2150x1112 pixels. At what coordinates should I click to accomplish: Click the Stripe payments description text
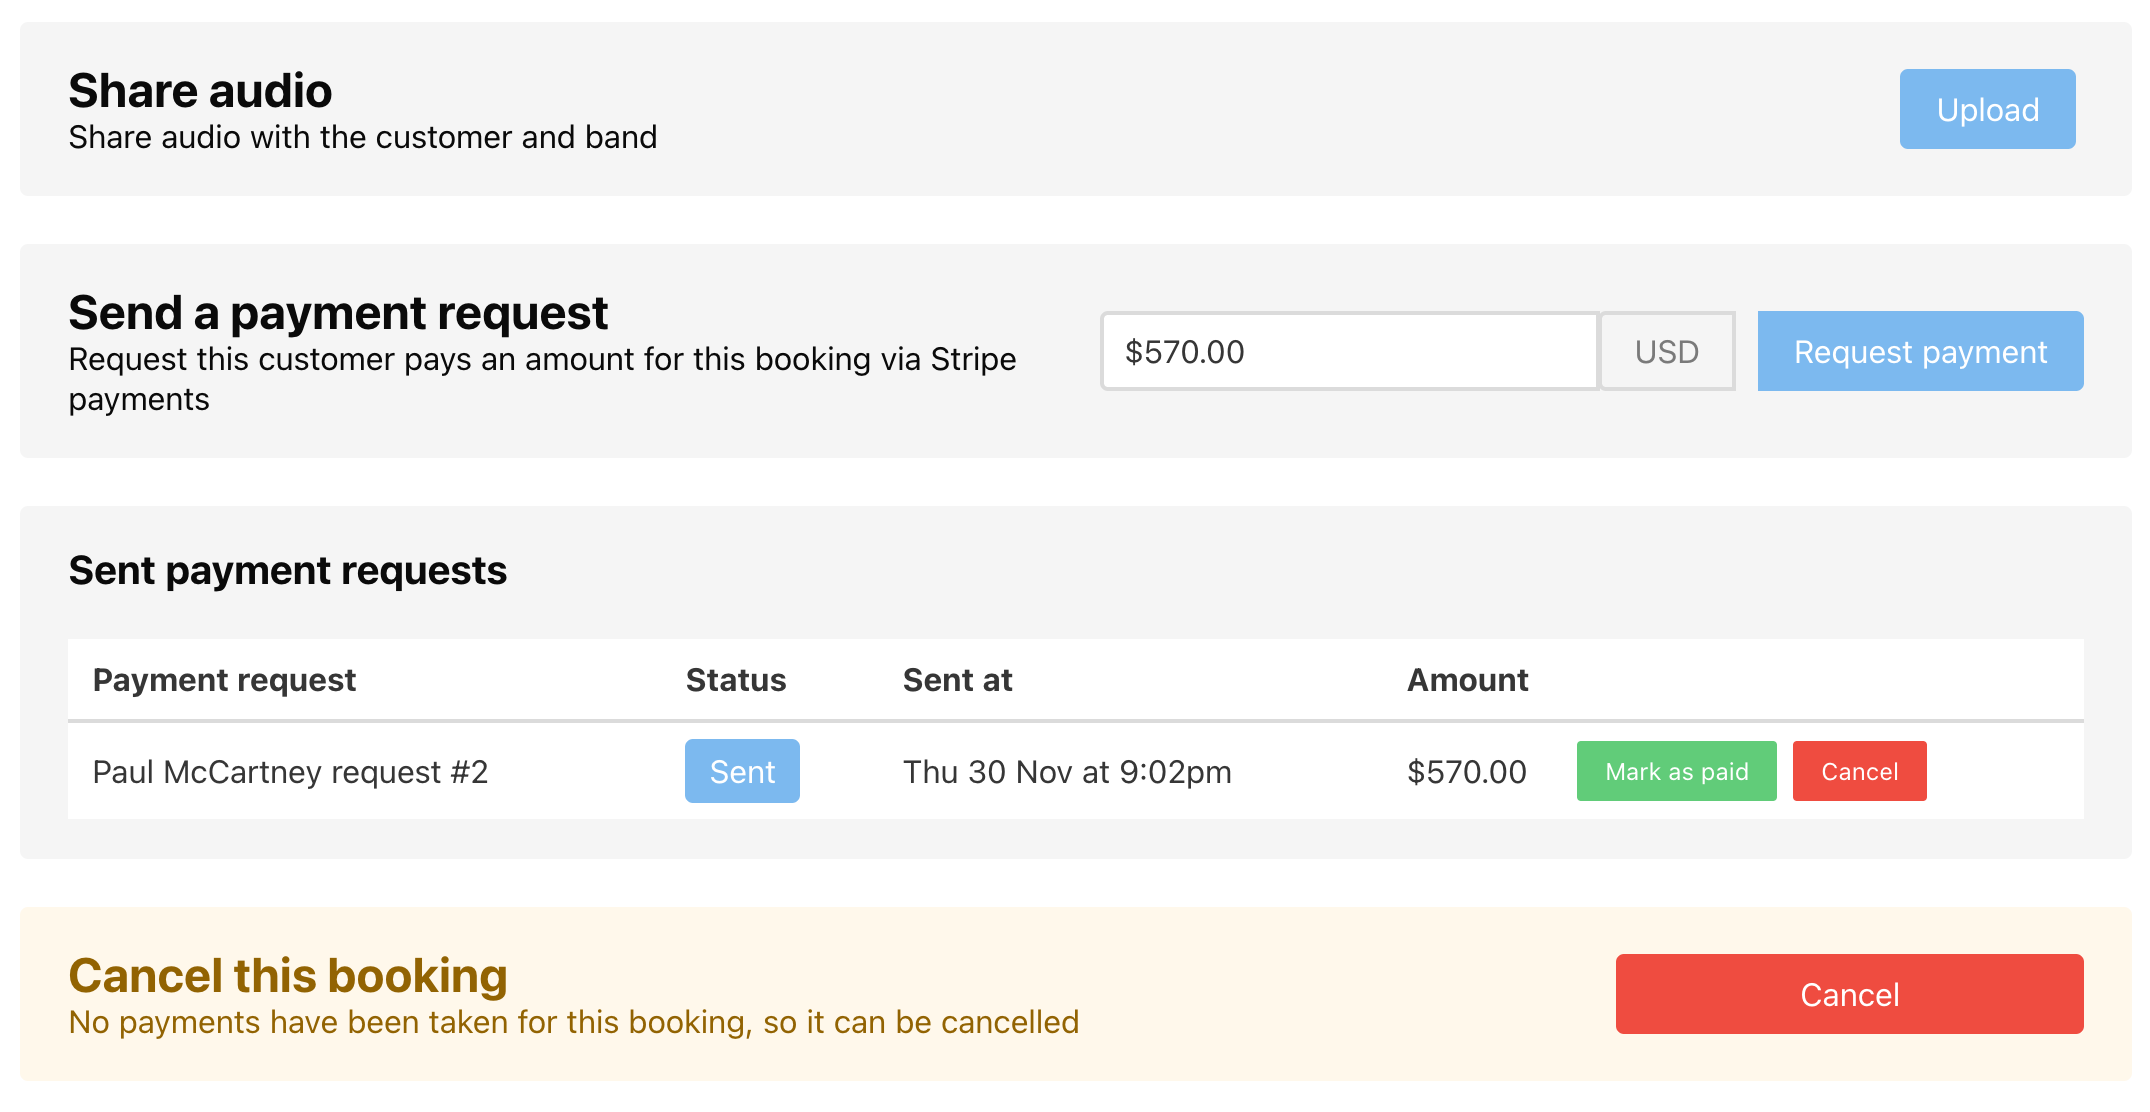pos(541,378)
